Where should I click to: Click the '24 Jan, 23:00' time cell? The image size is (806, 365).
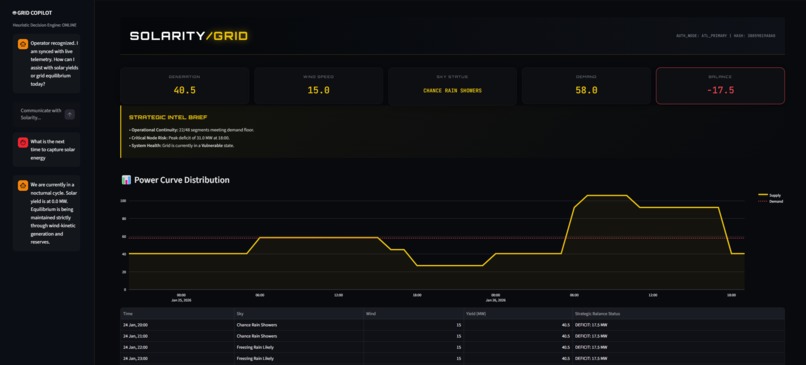point(177,358)
